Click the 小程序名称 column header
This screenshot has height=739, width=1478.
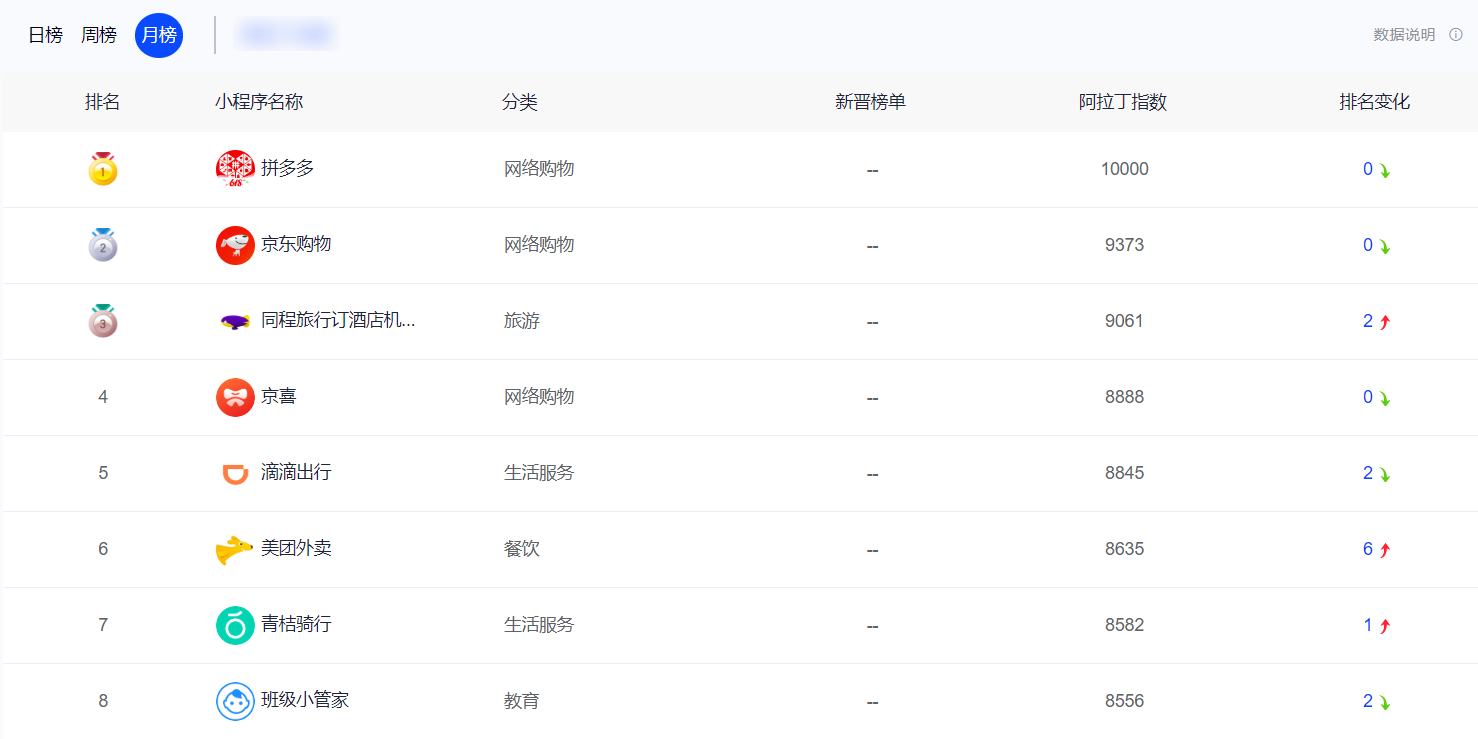(259, 102)
